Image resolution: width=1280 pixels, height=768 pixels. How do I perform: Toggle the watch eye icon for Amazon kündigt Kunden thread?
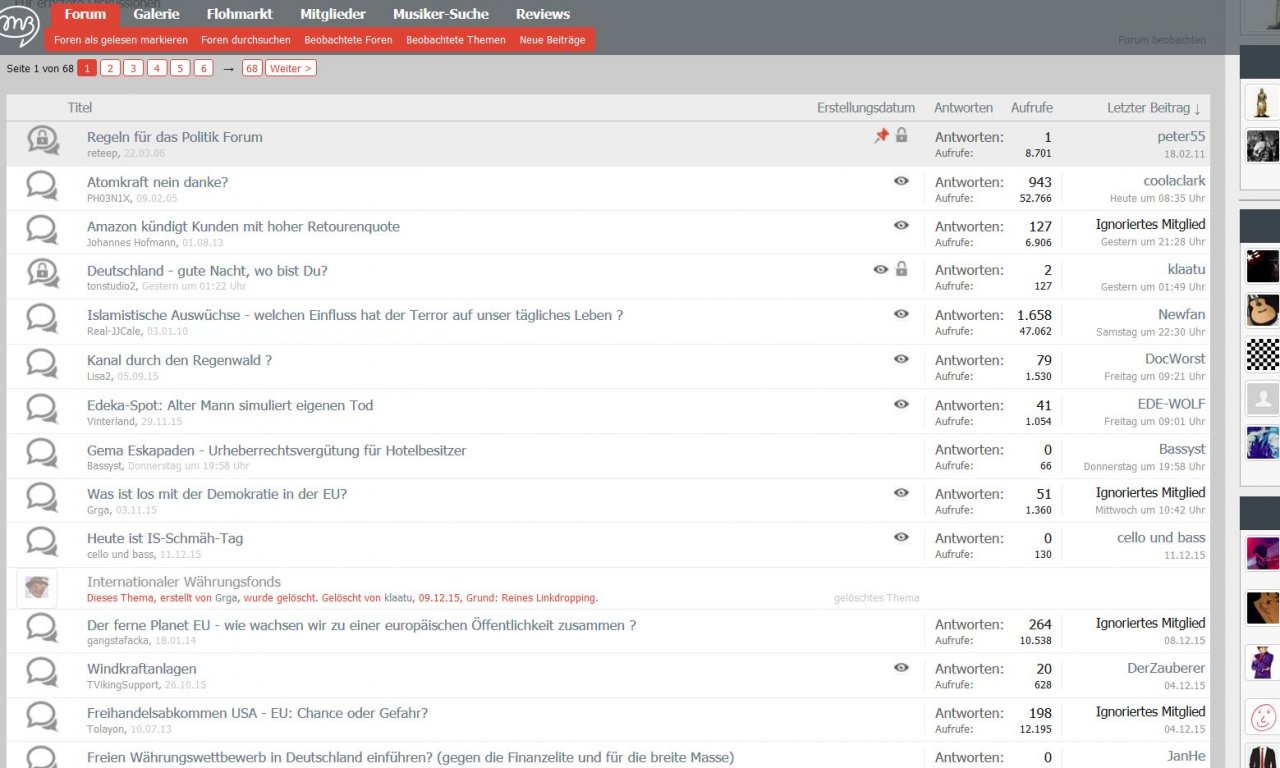(x=901, y=225)
